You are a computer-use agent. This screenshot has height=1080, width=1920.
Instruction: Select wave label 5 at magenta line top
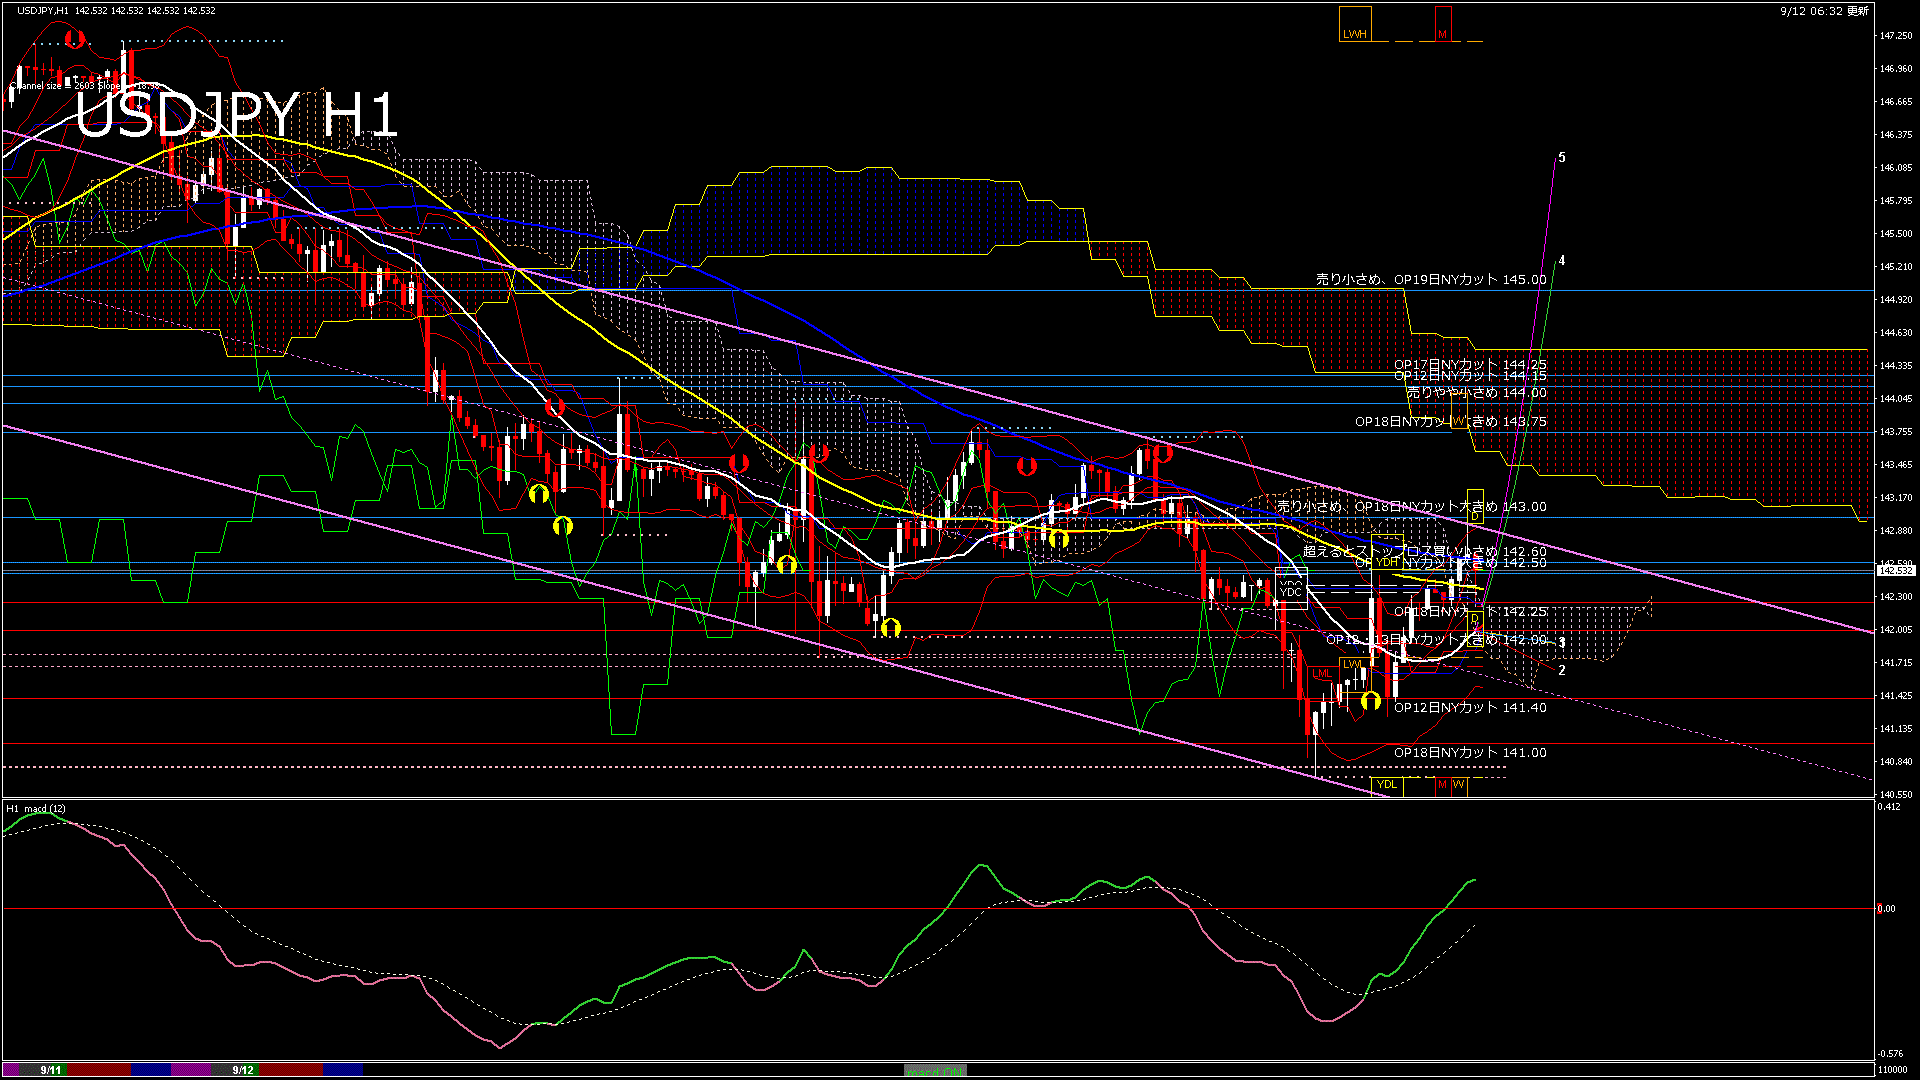1562,158
